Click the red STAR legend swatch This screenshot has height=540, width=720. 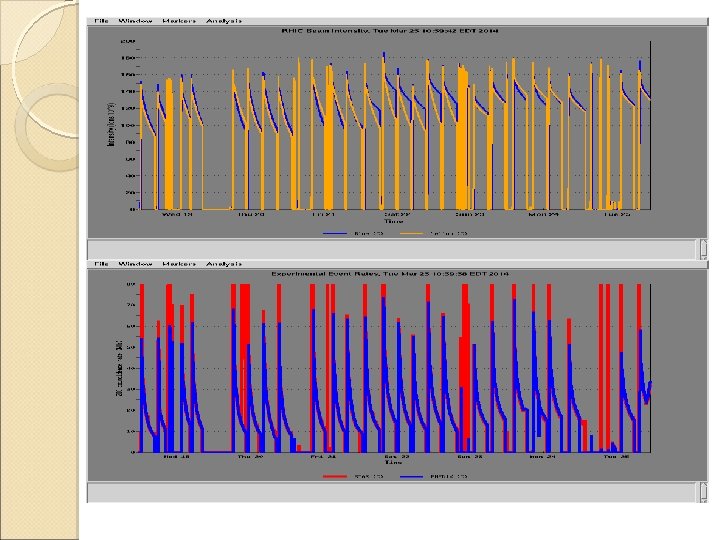pyautogui.click(x=335, y=476)
